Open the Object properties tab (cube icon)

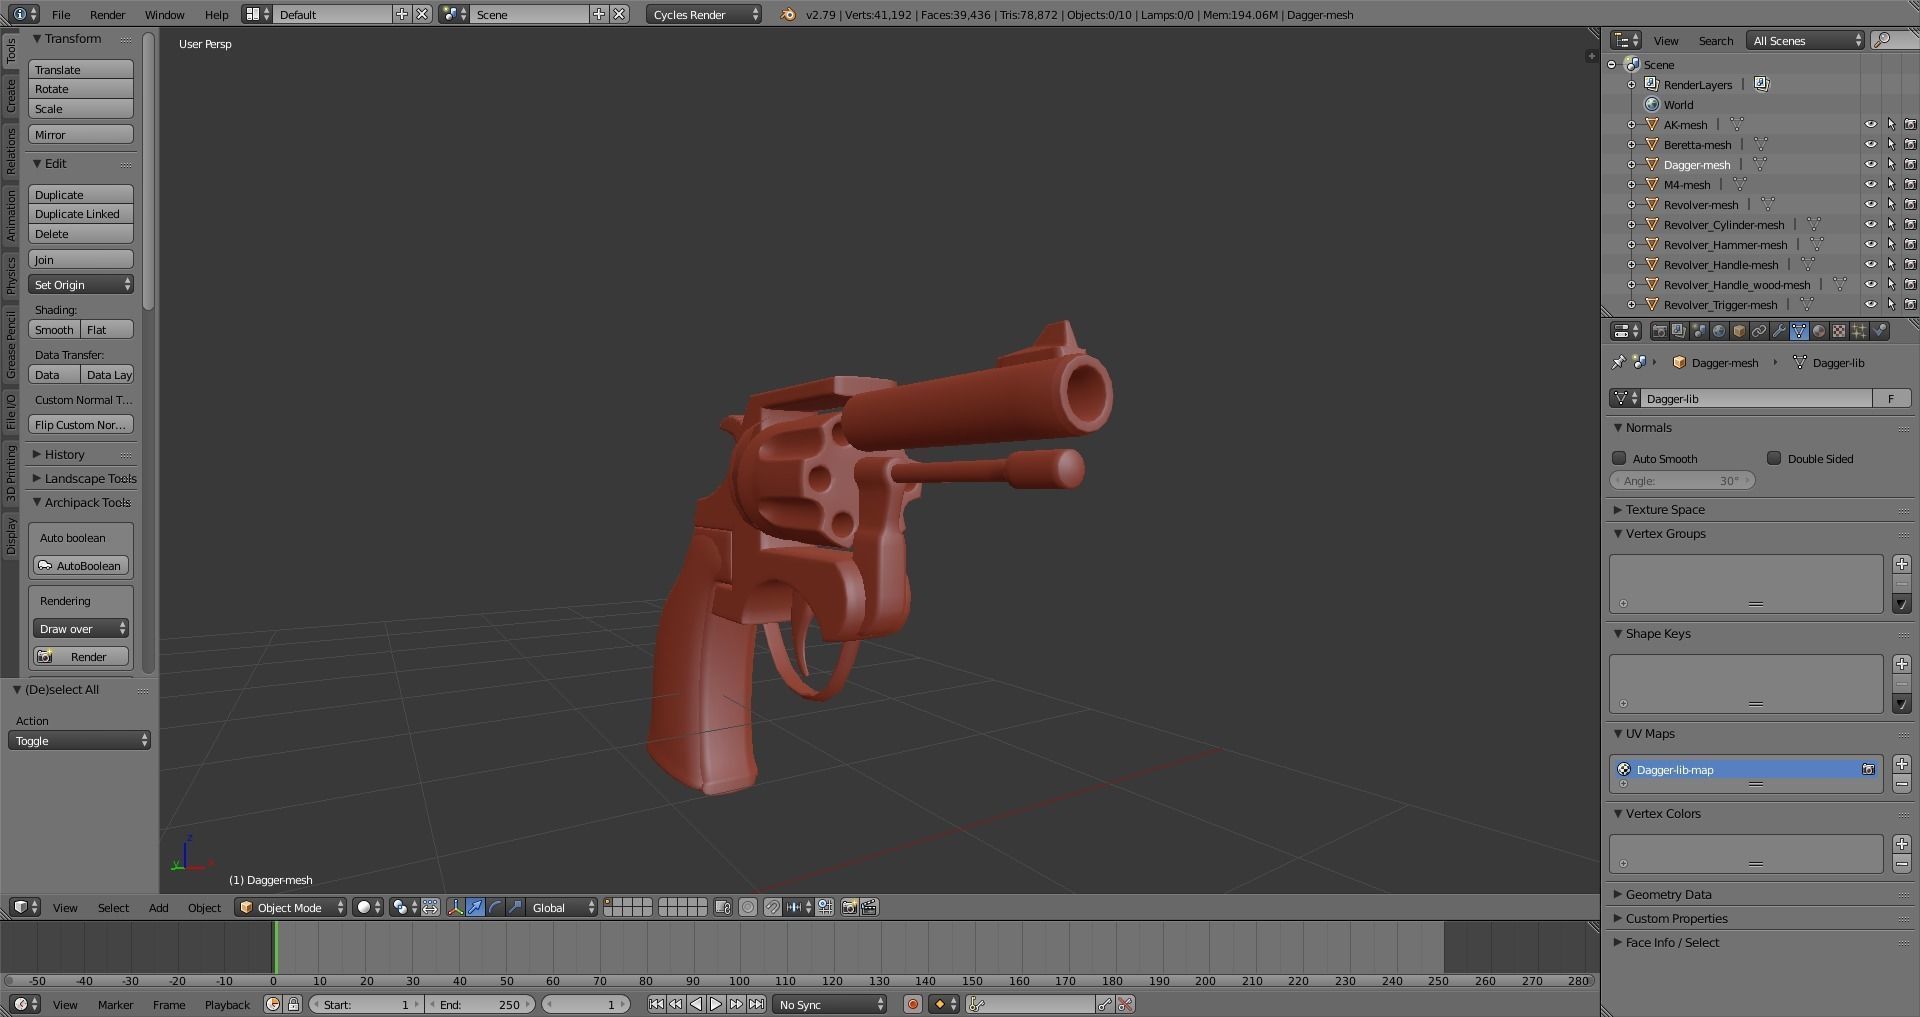click(x=1739, y=331)
